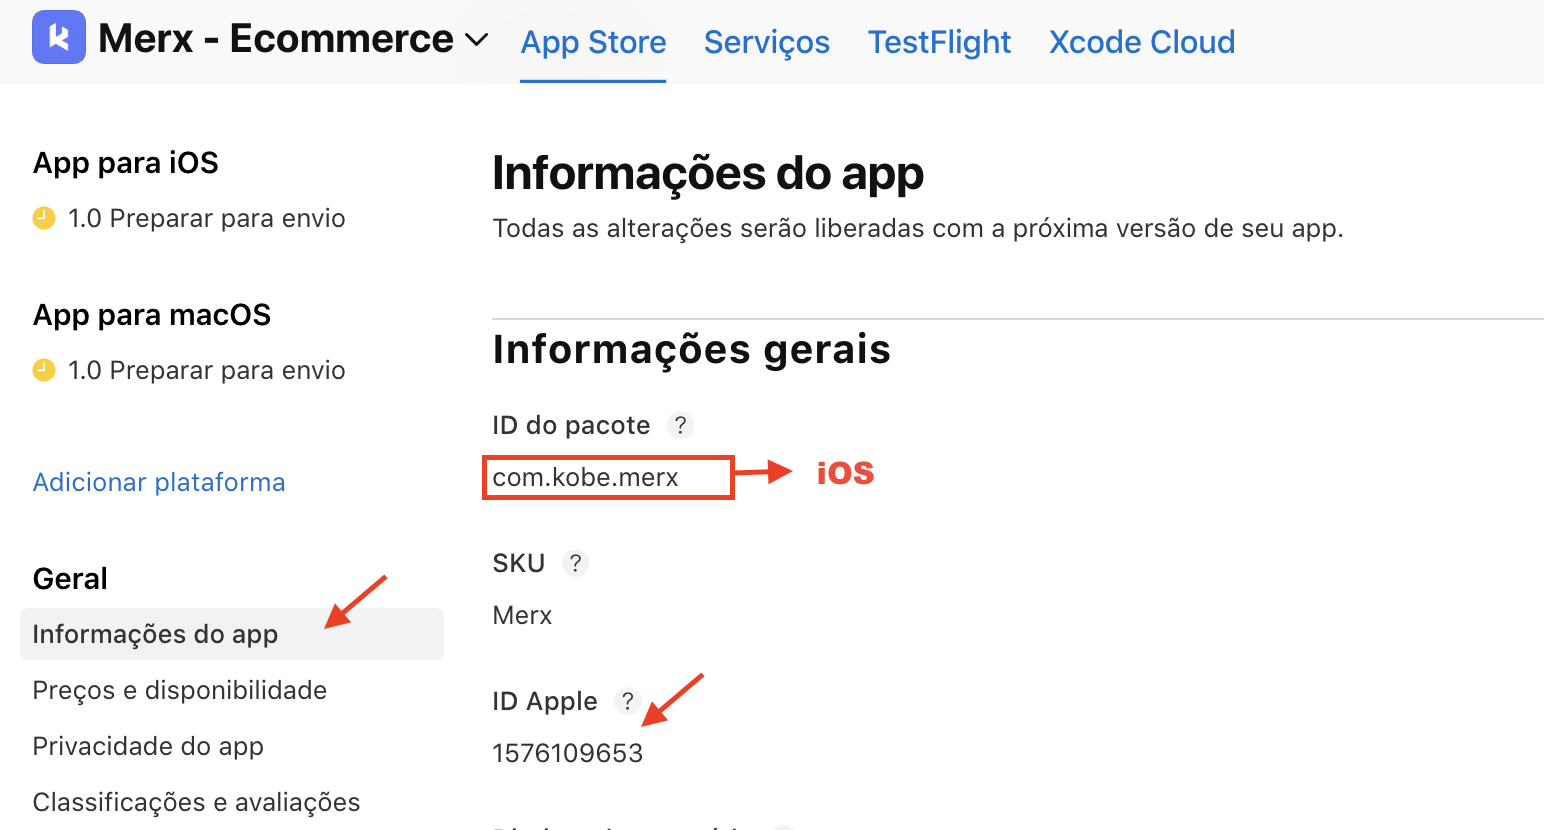Click the yellow status icon under App para iOS
The width and height of the screenshot is (1544, 830).
pos(44,218)
